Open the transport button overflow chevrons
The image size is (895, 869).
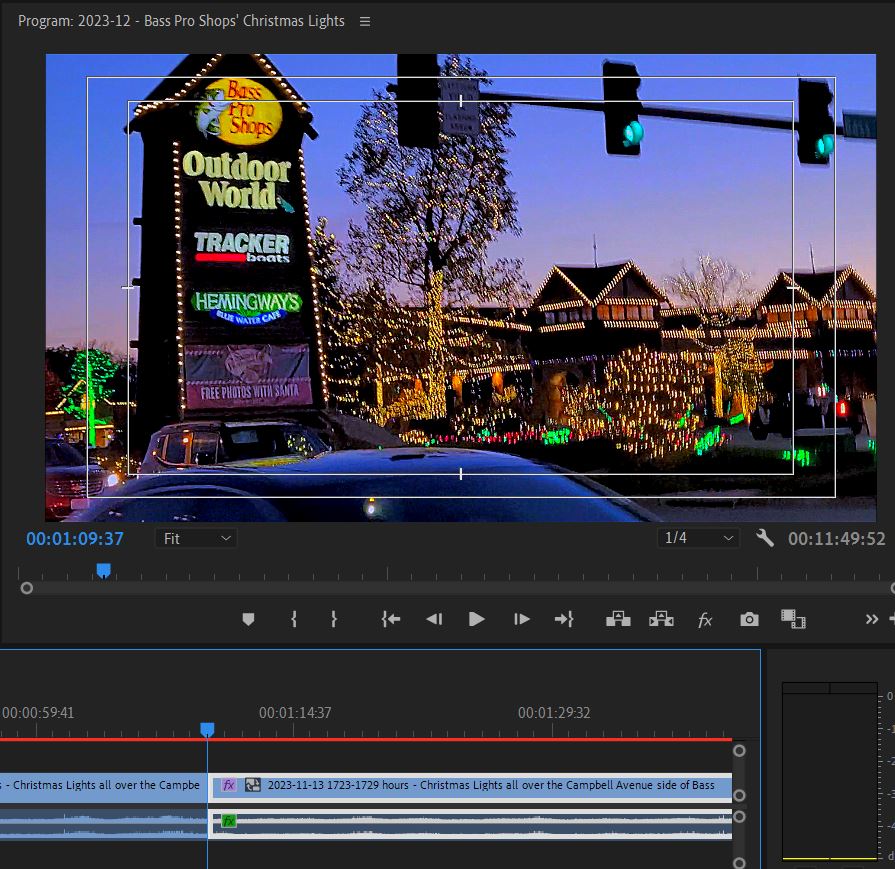click(872, 619)
